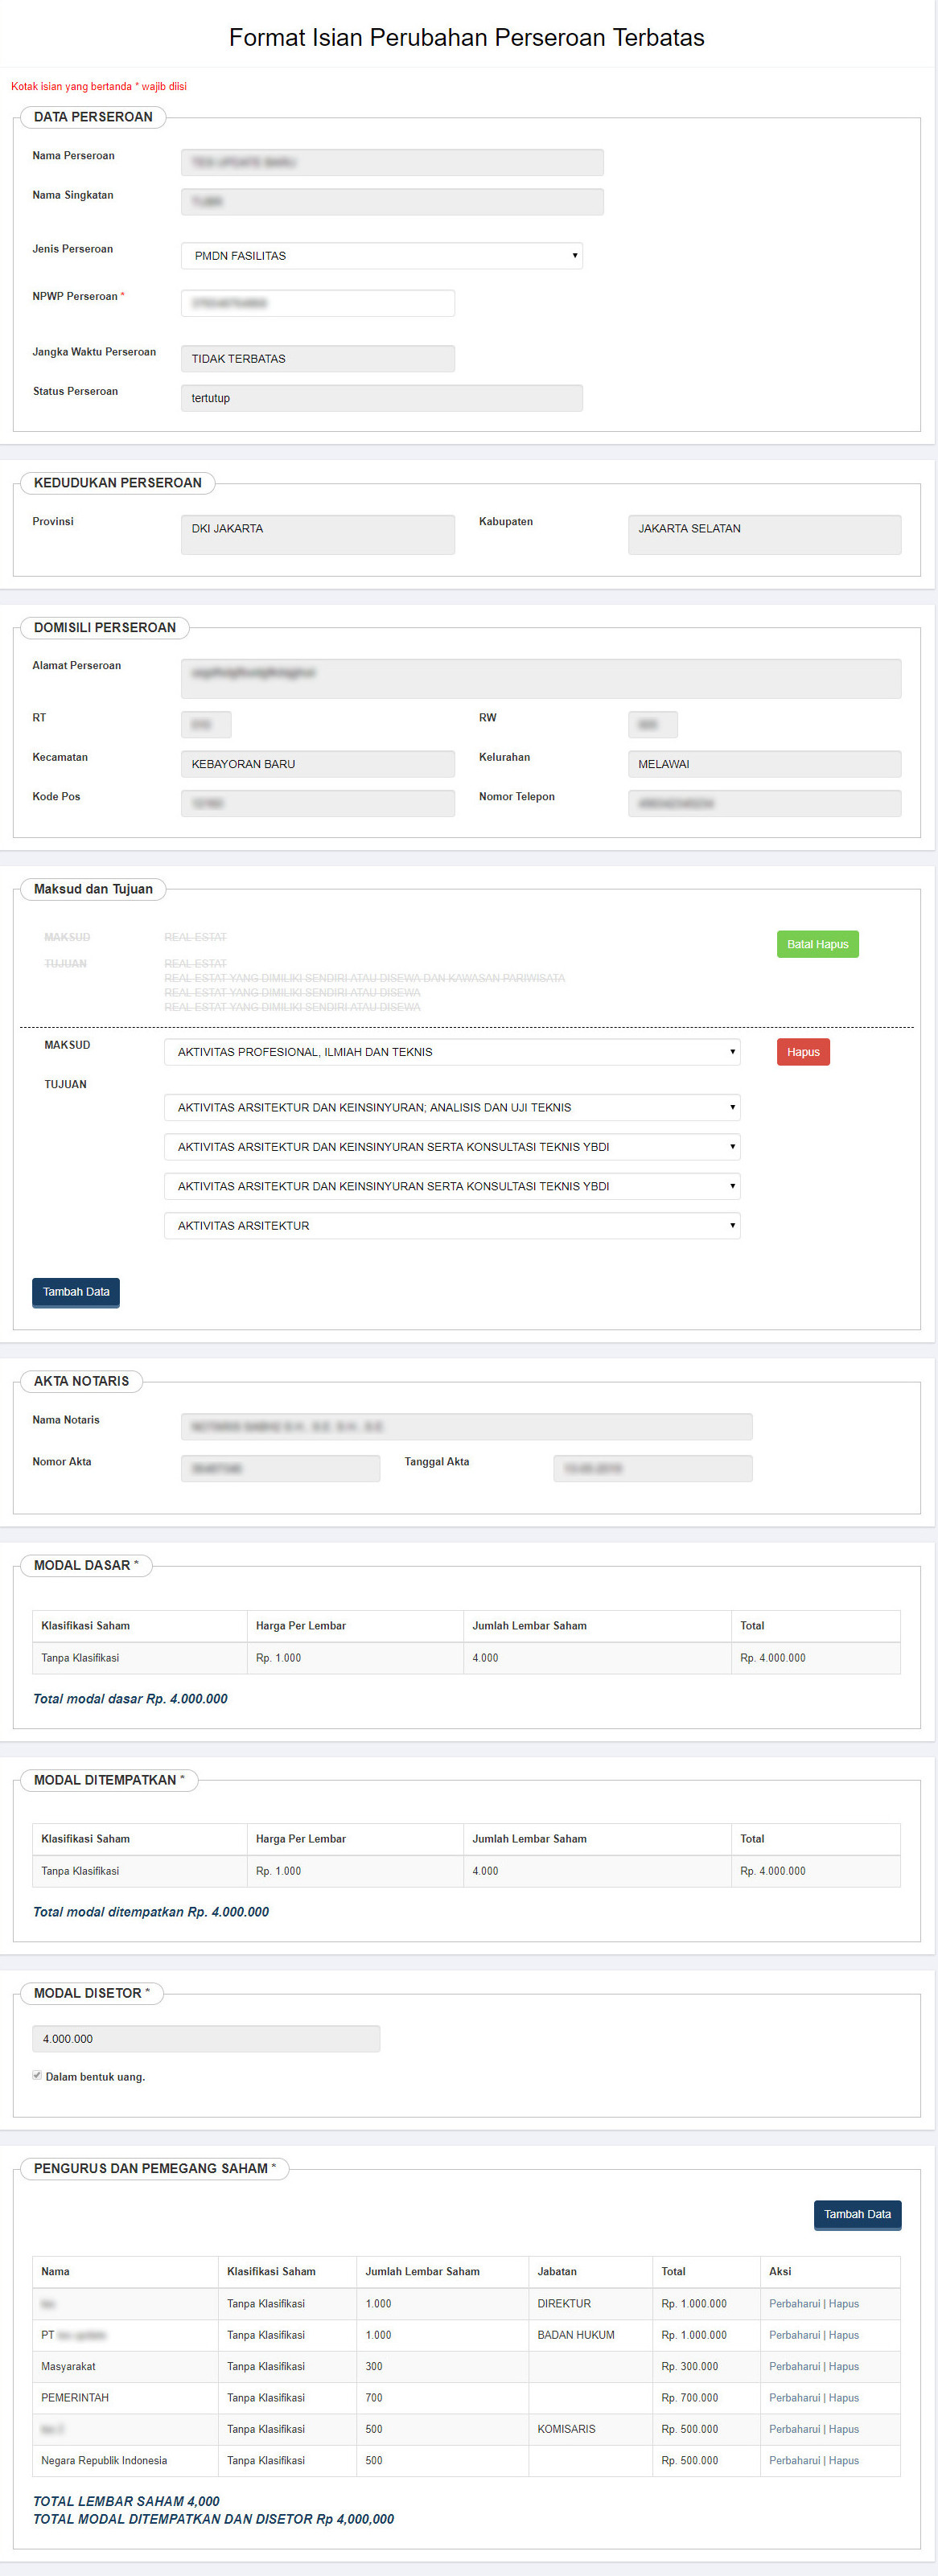Click Perbaharui in the BADAN HUKUM row
The width and height of the screenshot is (938, 2576).
click(x=794, y=2335)
